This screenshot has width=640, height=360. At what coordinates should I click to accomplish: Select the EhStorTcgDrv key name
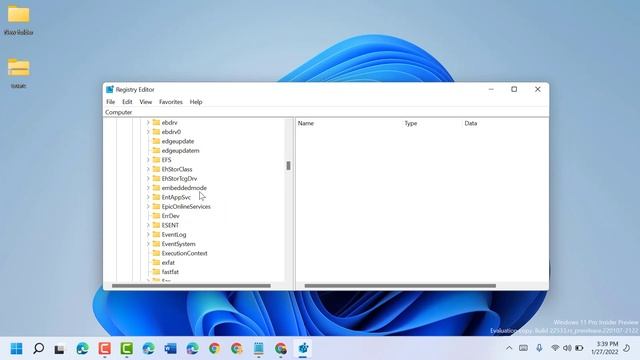179,178
